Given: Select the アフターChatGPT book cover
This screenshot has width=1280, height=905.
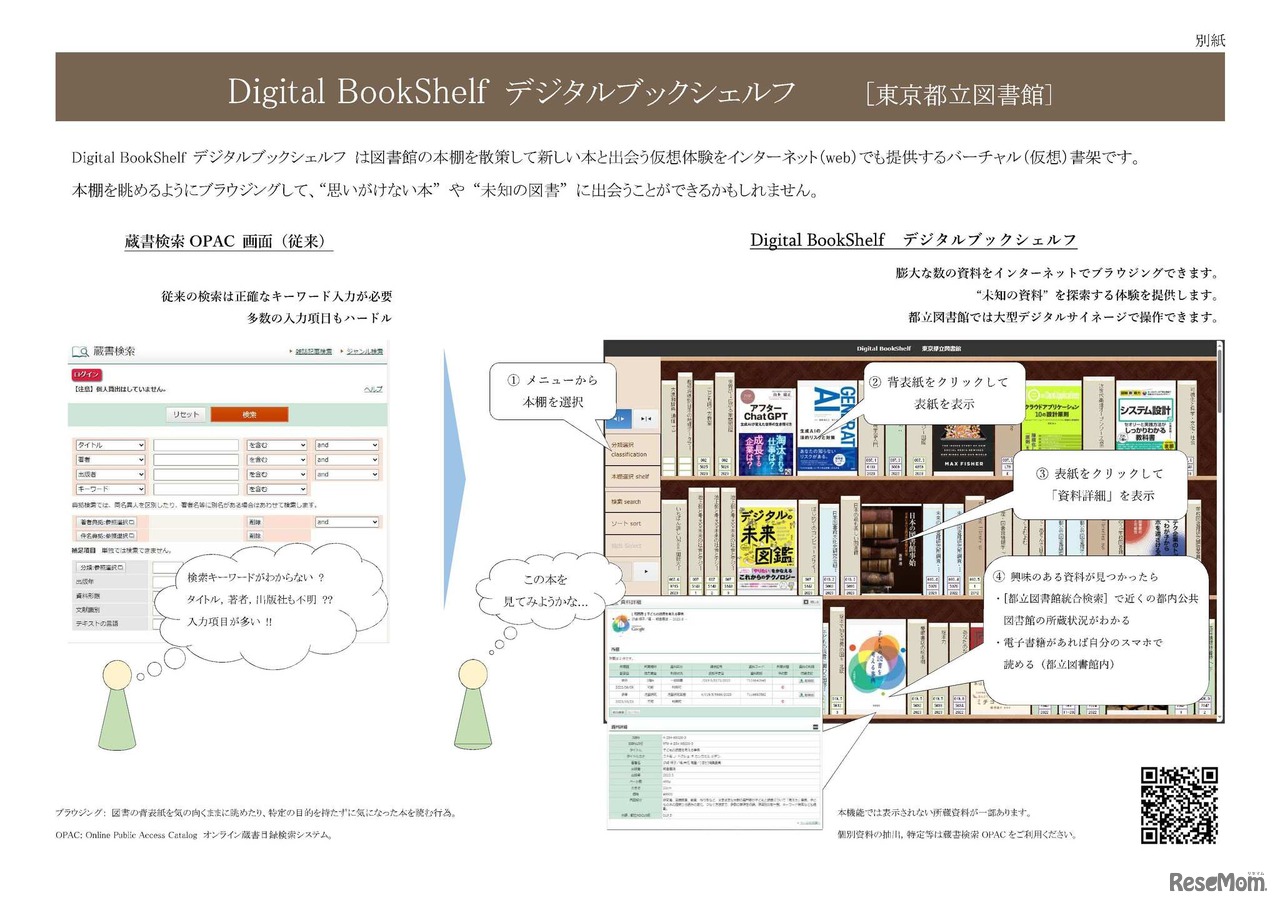Looking at the screenshot, I should (x=764, y=428).
